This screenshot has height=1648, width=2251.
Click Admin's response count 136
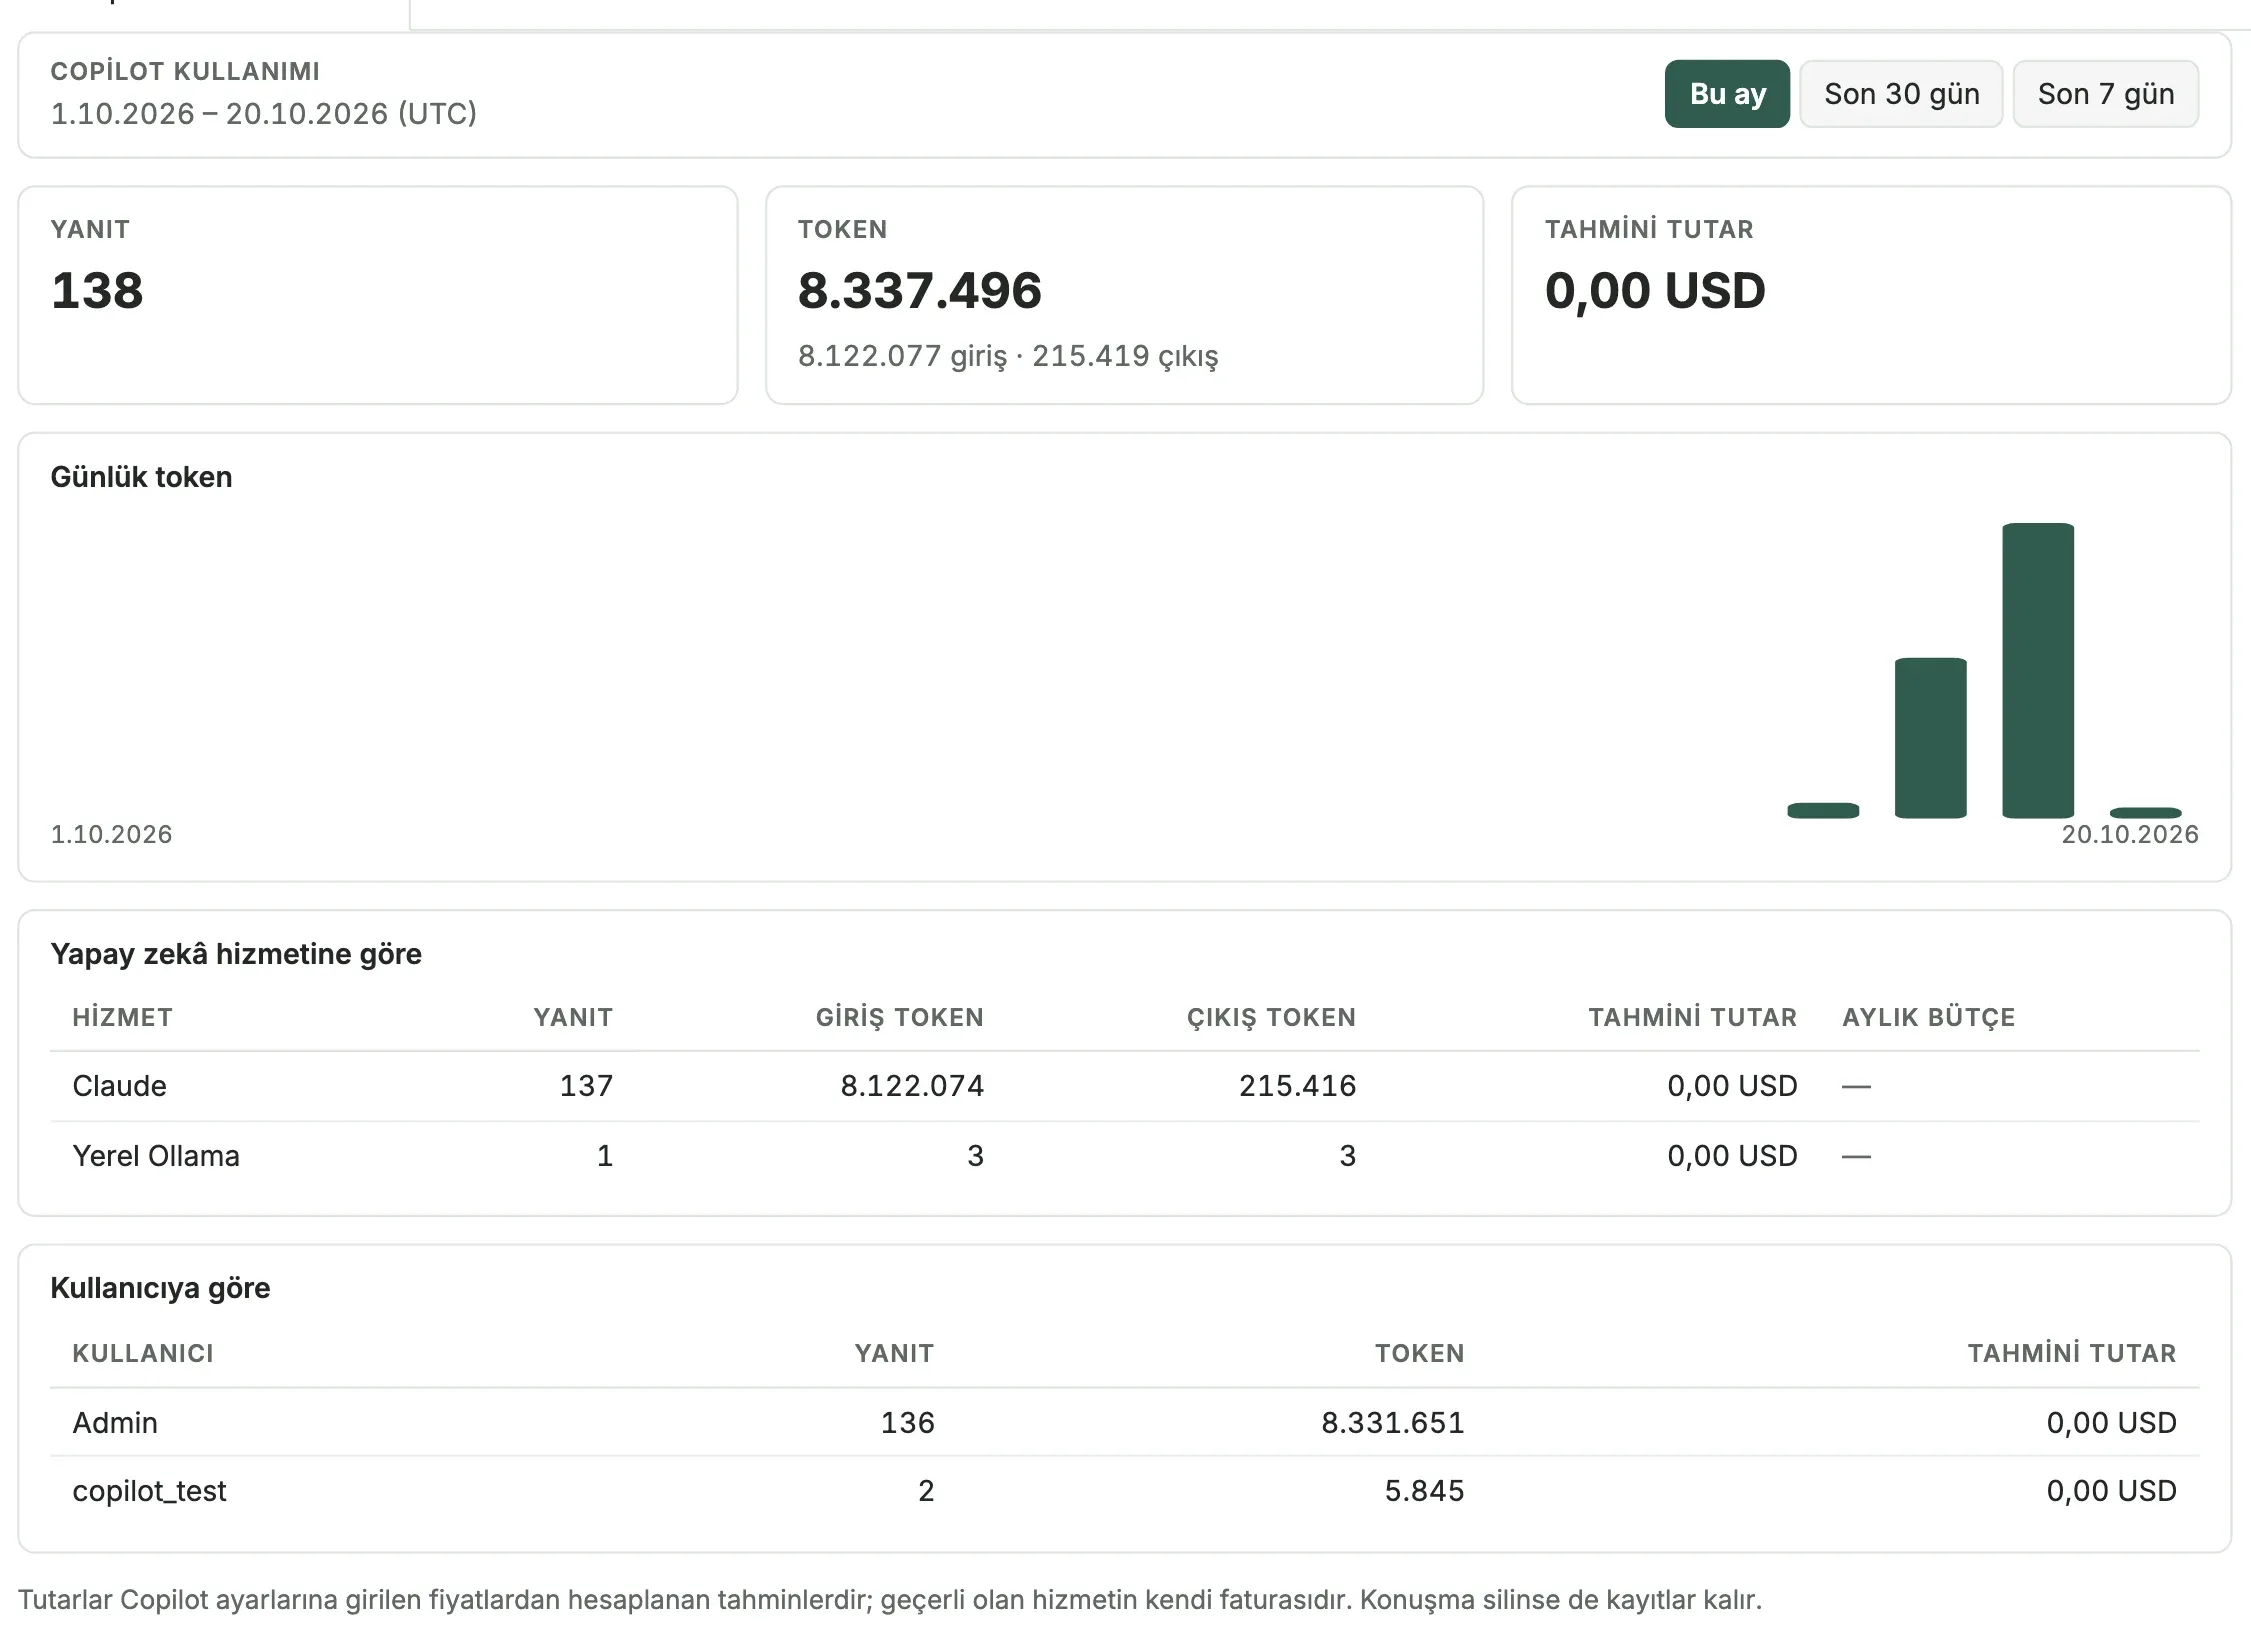(x=907, y=1423)
